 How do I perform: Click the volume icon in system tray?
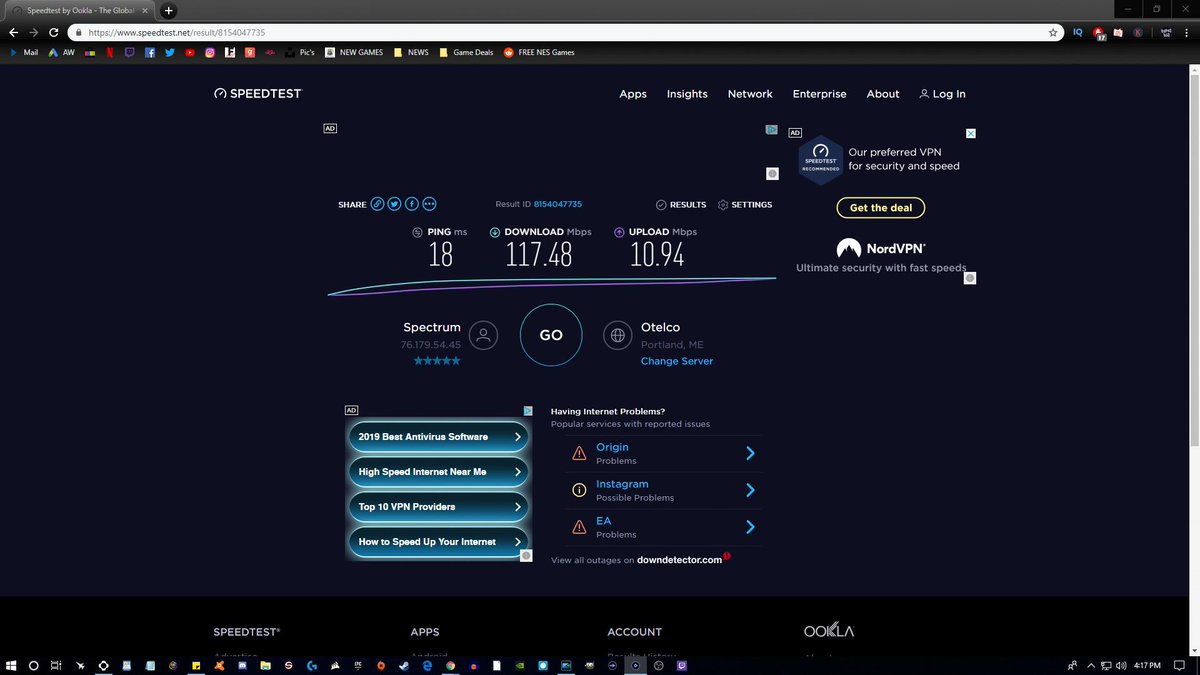click(x=1121, y=665)
